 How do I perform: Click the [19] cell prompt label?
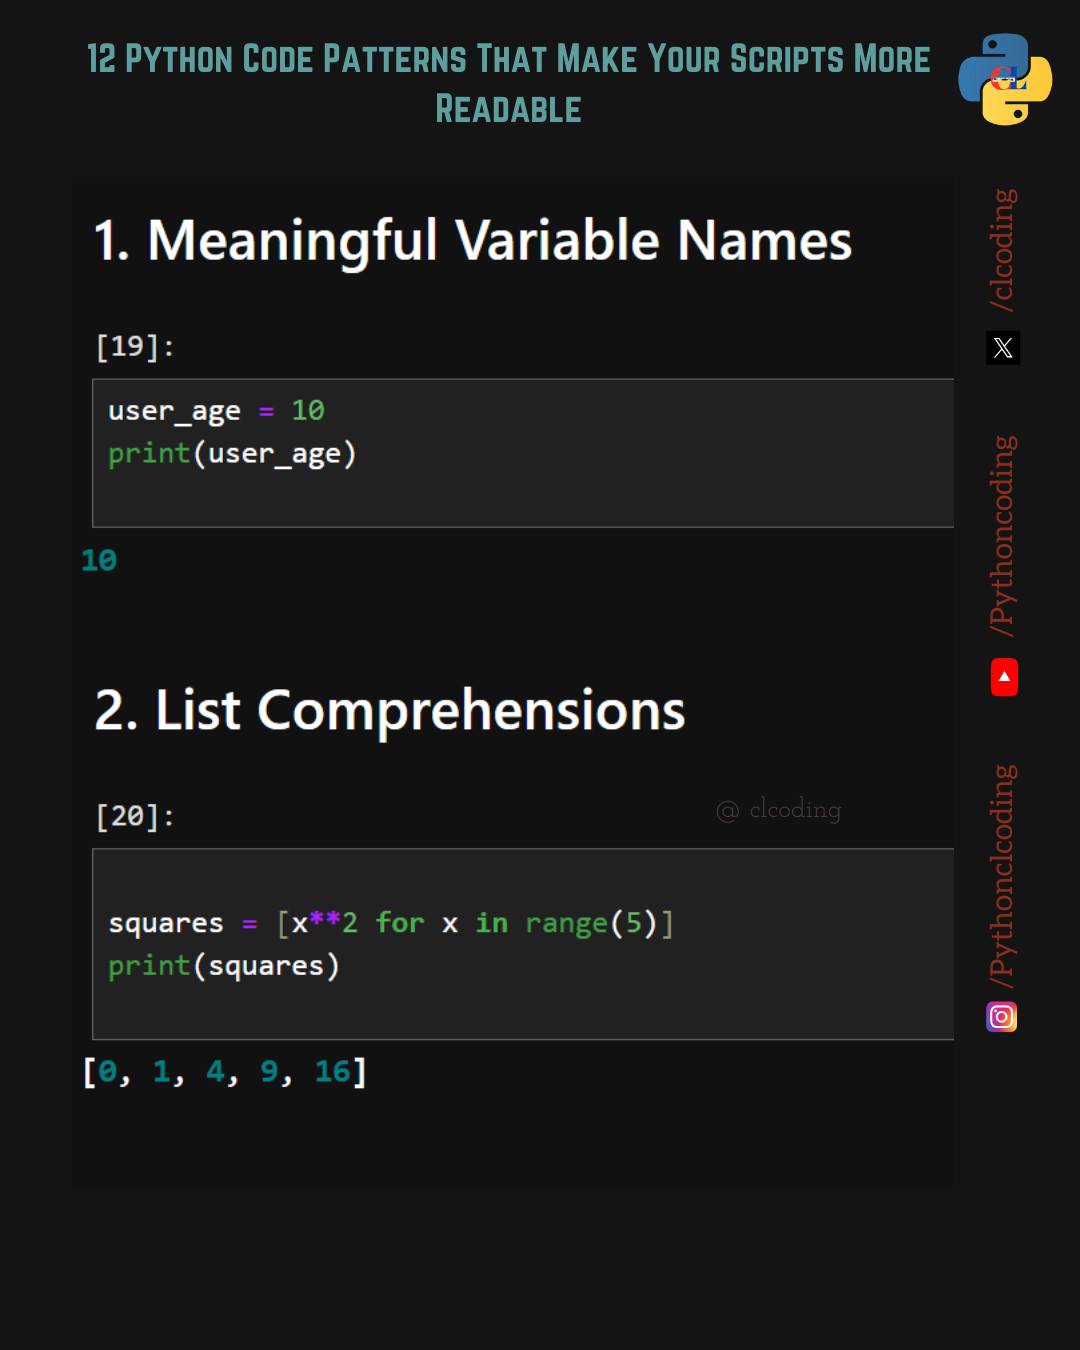coord(134,347)
